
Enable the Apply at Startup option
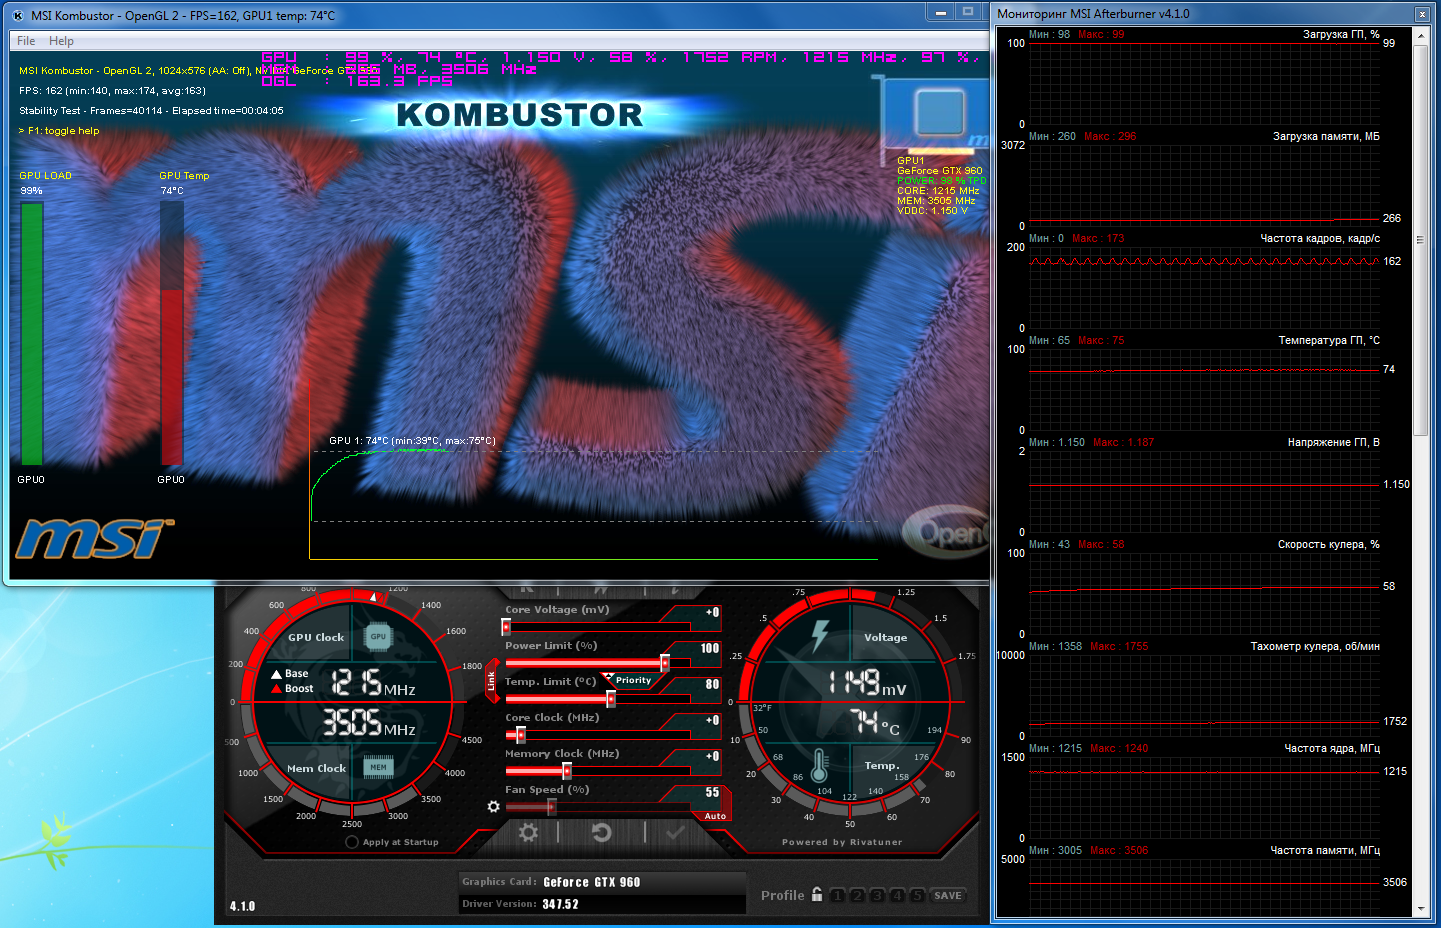point(352,842)
